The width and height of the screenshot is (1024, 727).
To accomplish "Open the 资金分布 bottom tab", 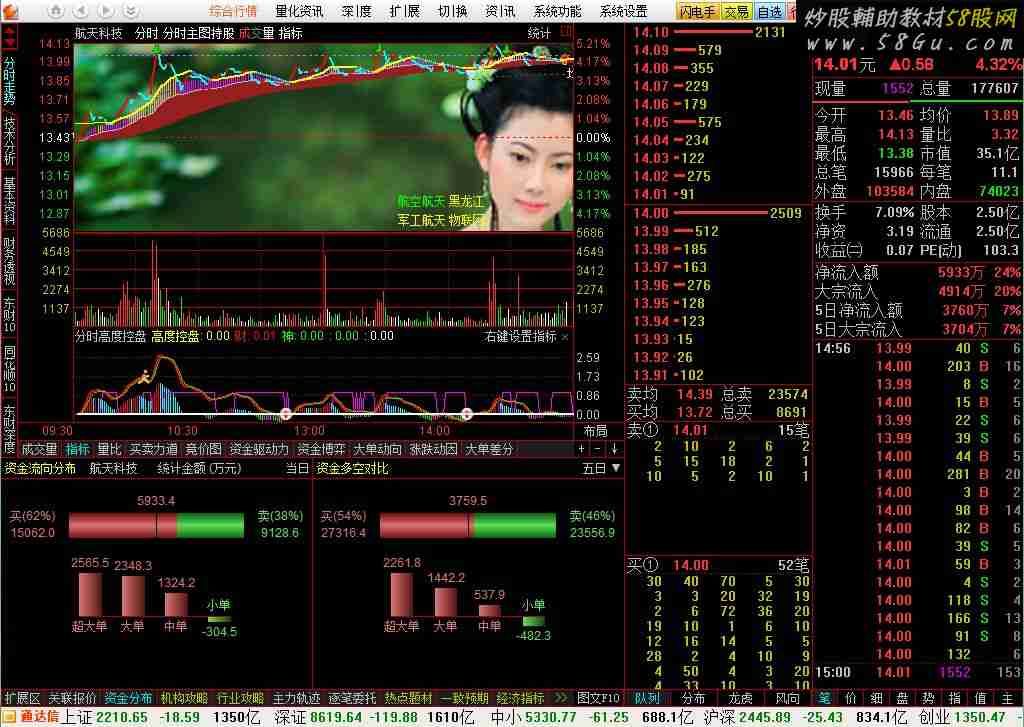I will click(129, 698).
